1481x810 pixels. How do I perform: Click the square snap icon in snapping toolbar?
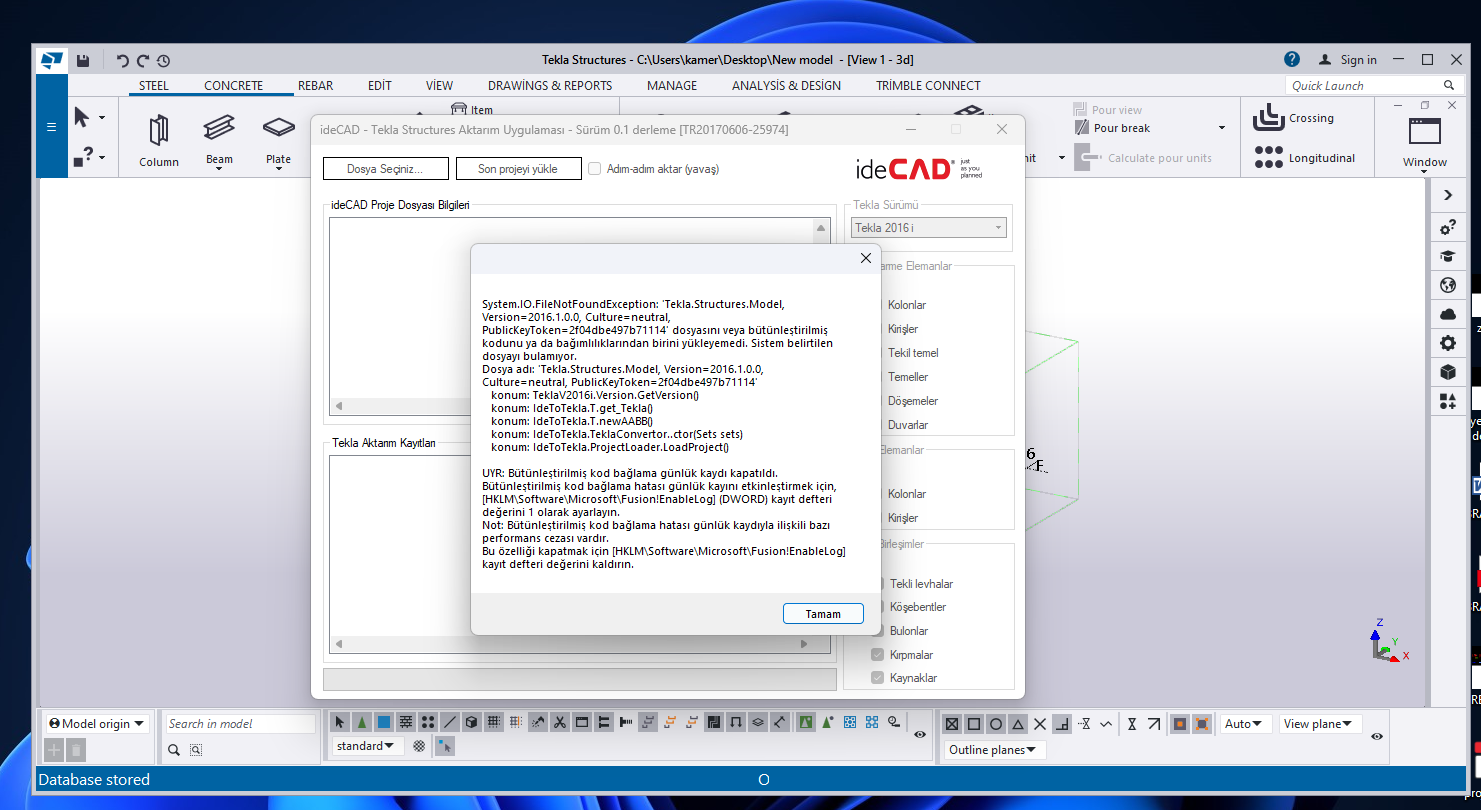974,724
